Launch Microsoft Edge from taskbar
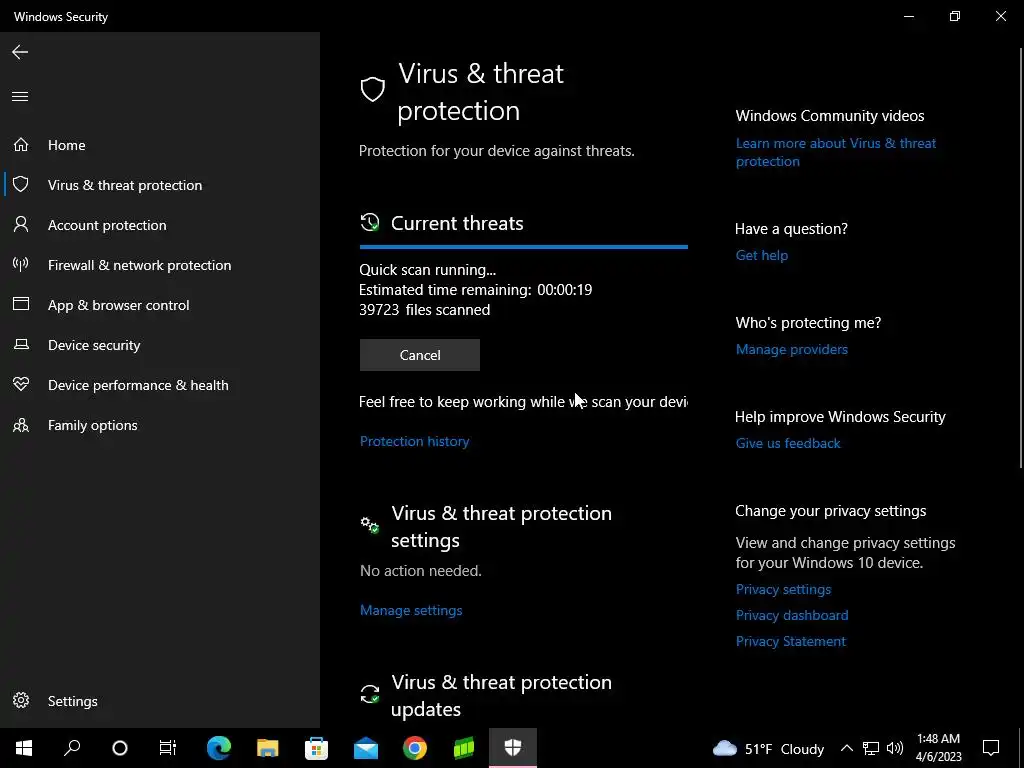Screen dimensions: 1024x768 tap(219, 748)
